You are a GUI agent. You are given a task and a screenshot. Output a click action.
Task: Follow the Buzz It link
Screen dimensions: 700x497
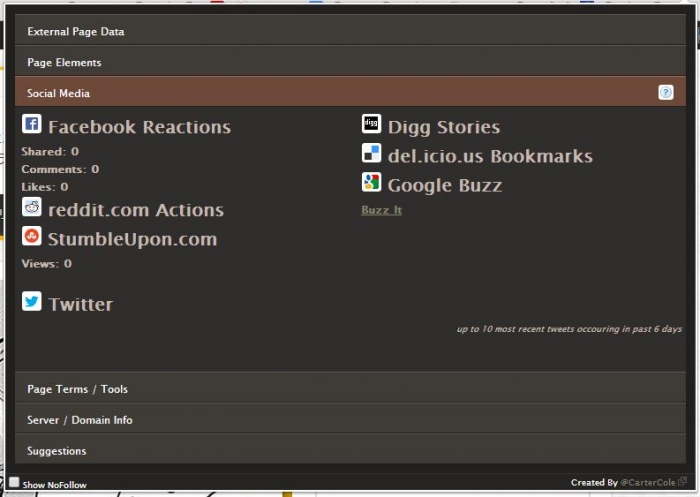tap(381, 210)
